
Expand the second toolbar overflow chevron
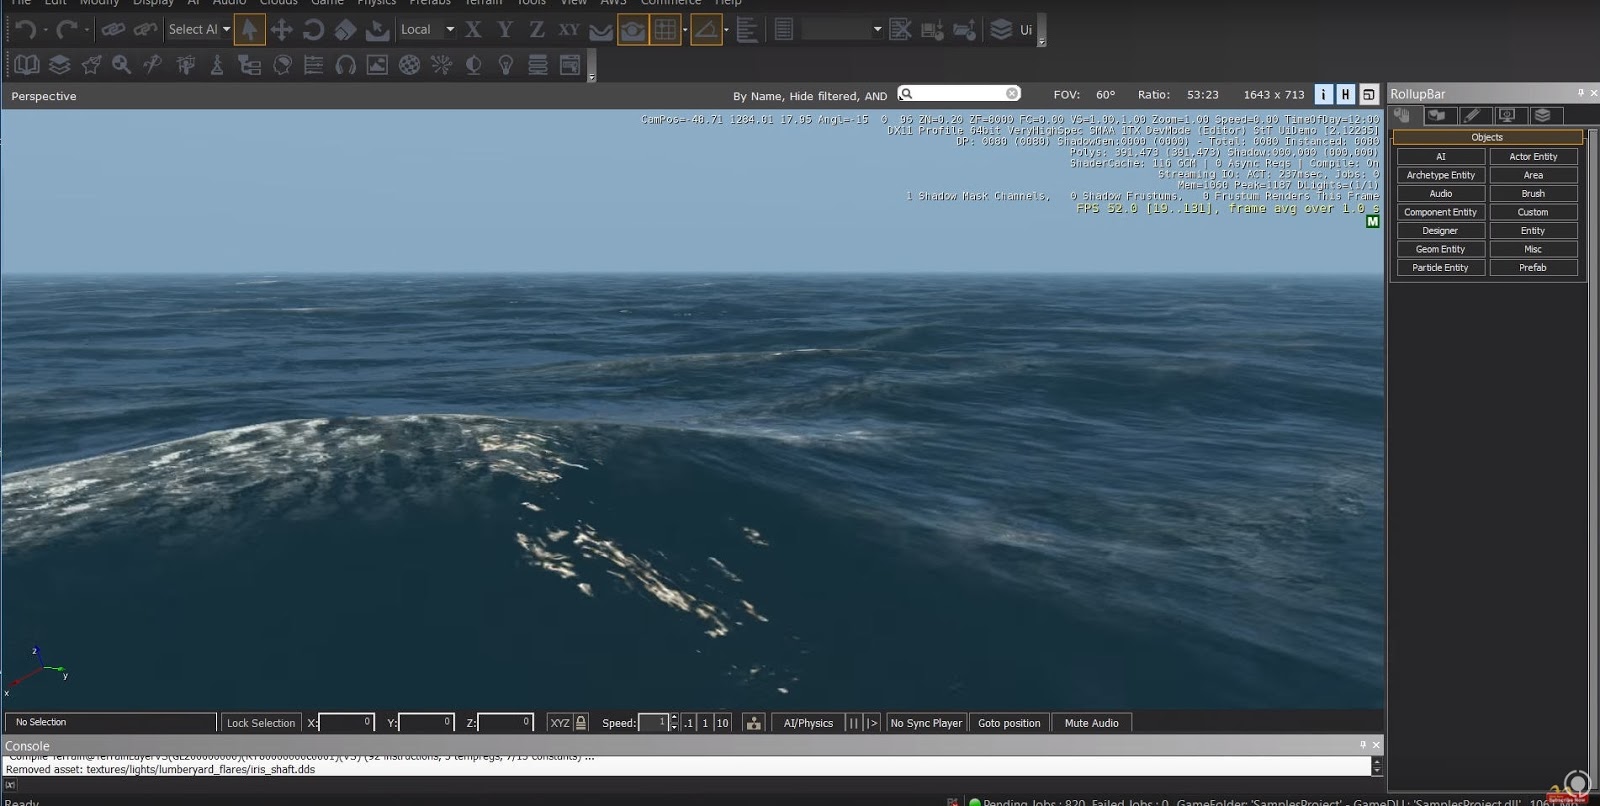tap(591, 77)
